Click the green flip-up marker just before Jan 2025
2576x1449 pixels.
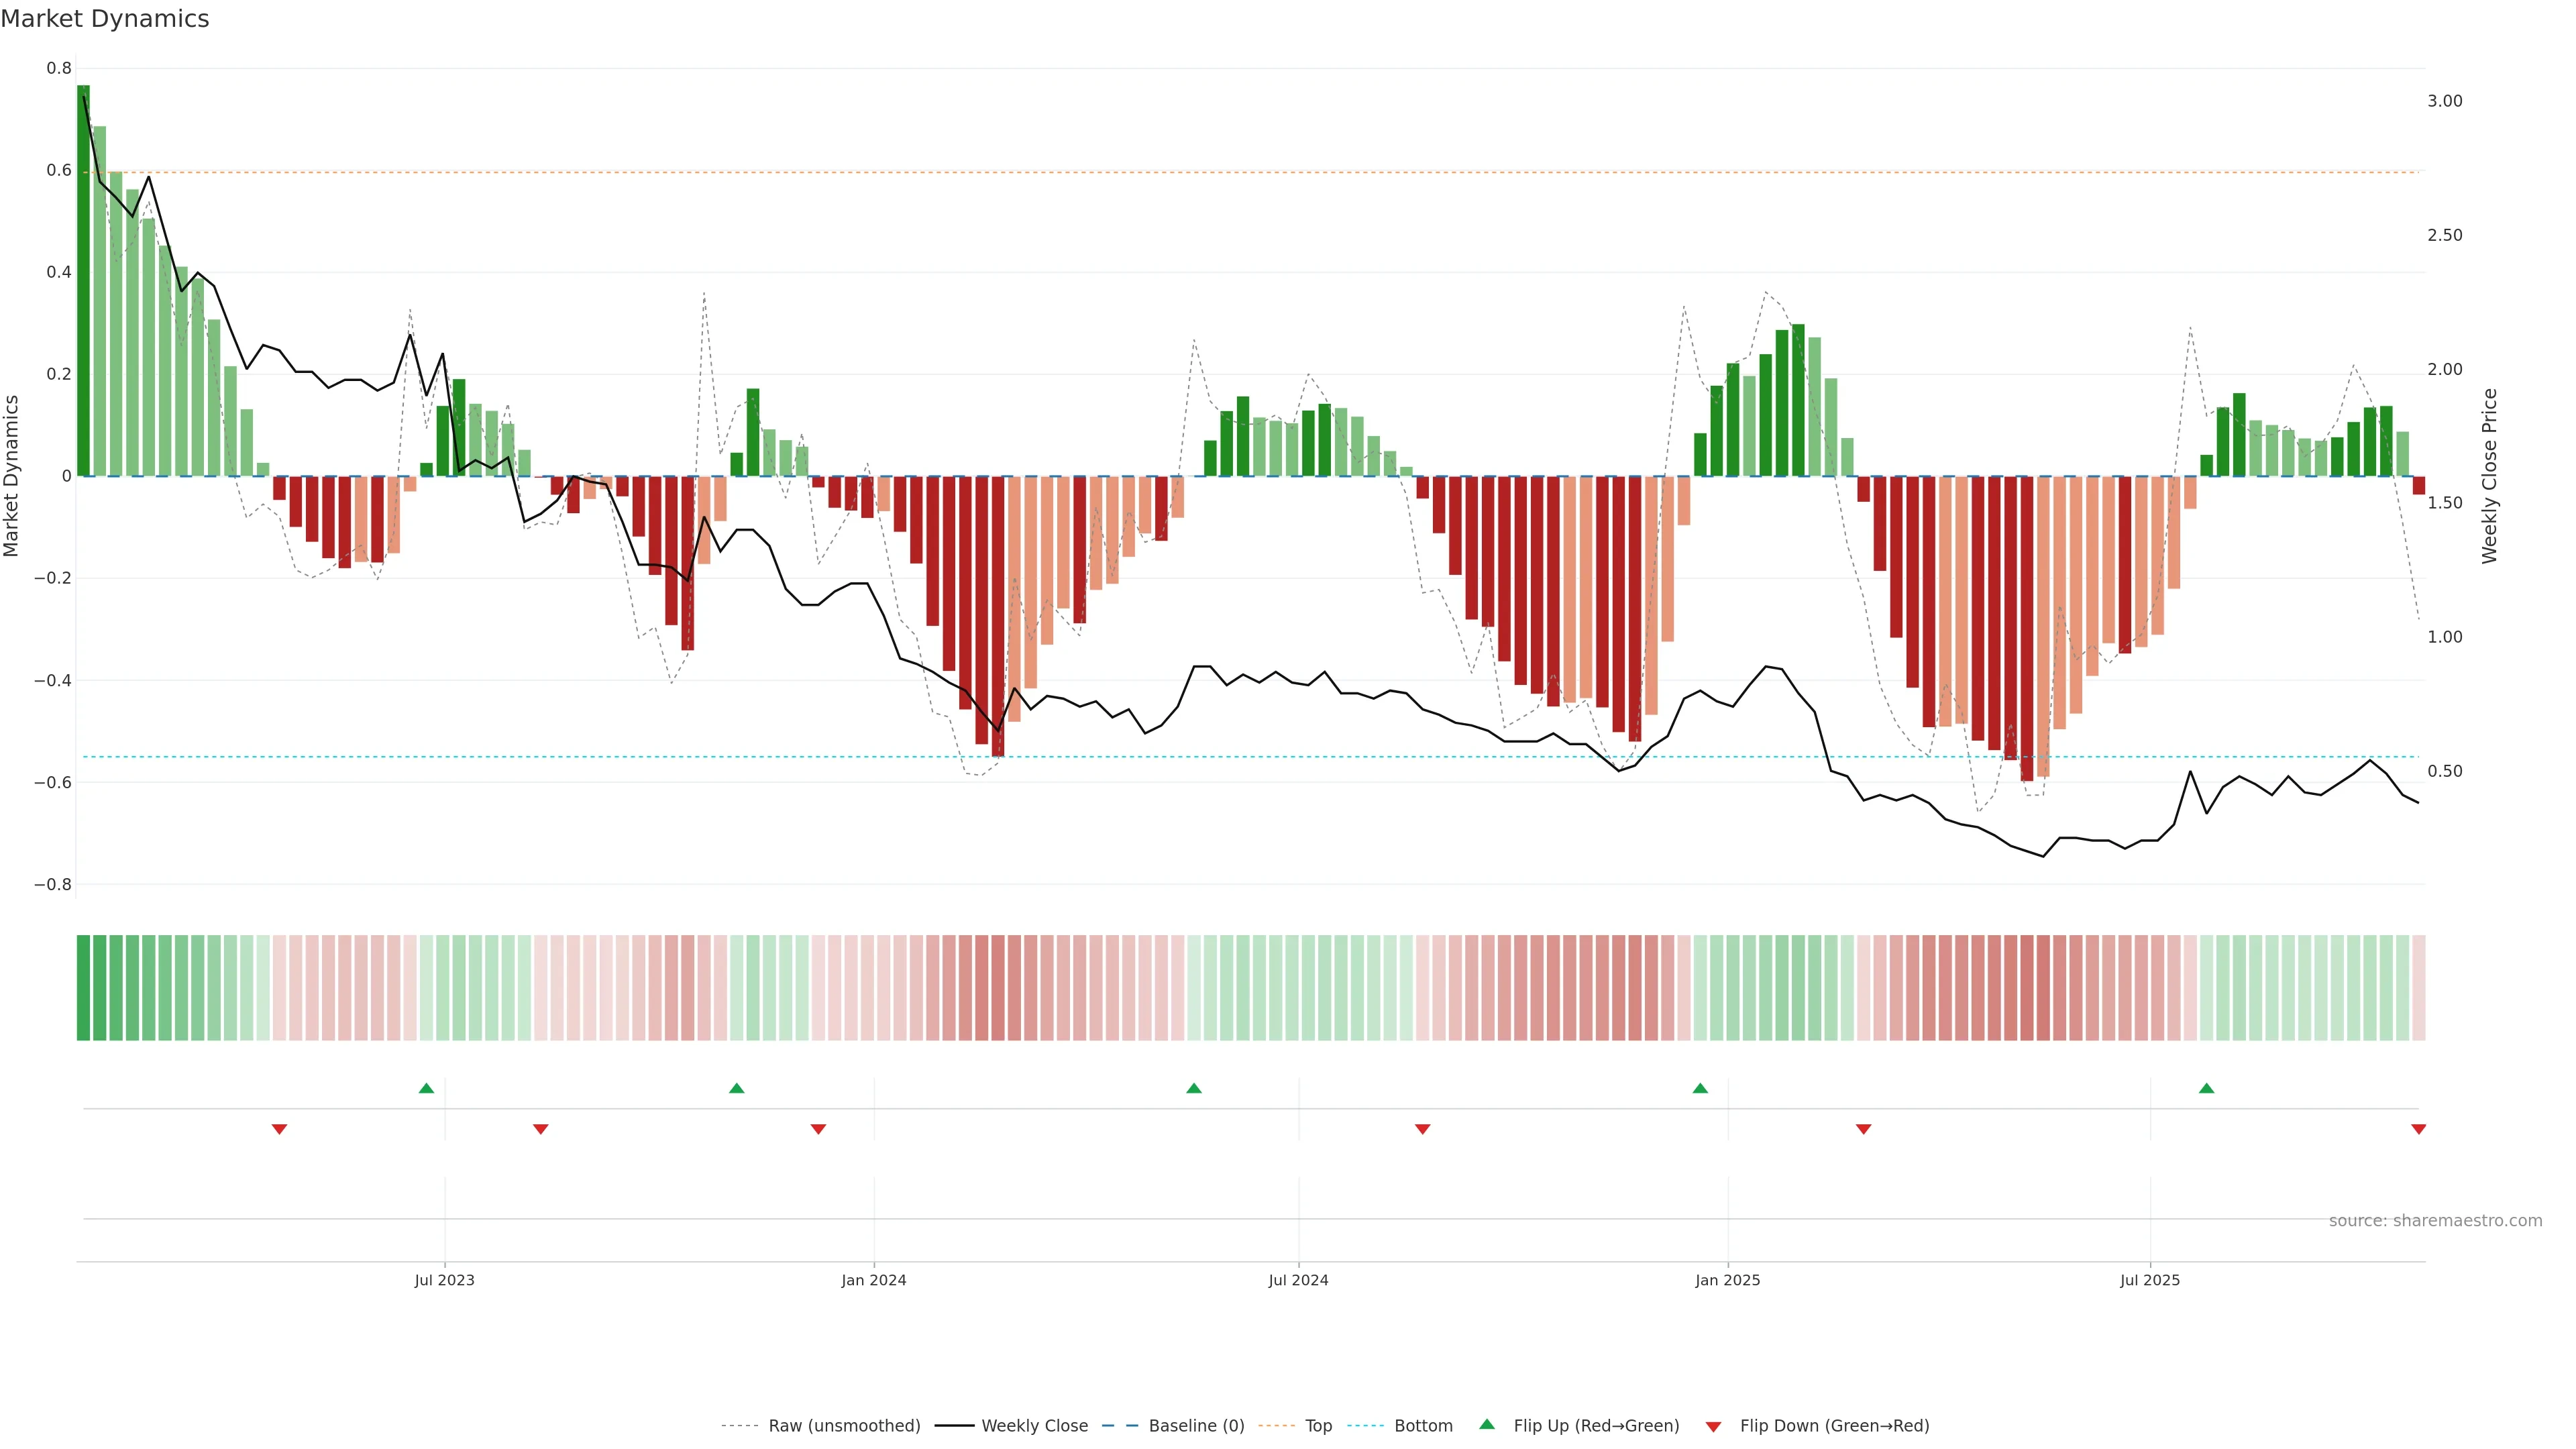point(1700,1088)
